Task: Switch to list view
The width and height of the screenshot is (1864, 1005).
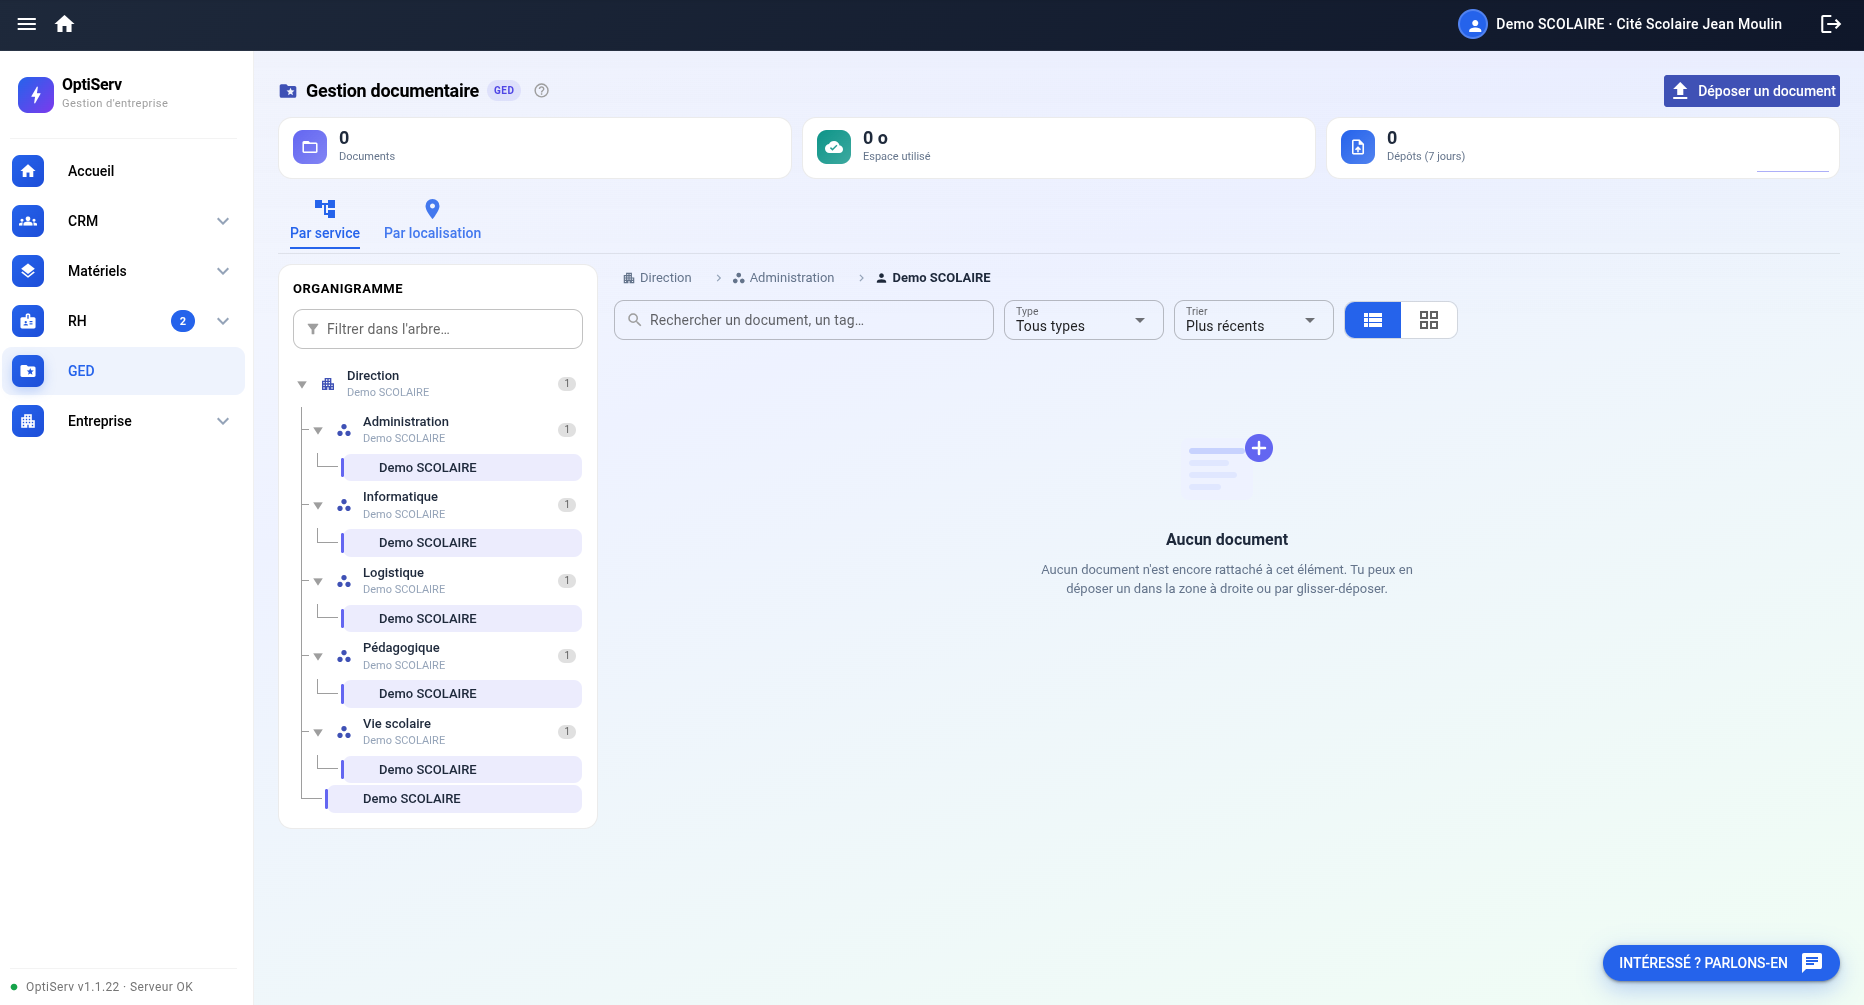Action: (1373, 320)
